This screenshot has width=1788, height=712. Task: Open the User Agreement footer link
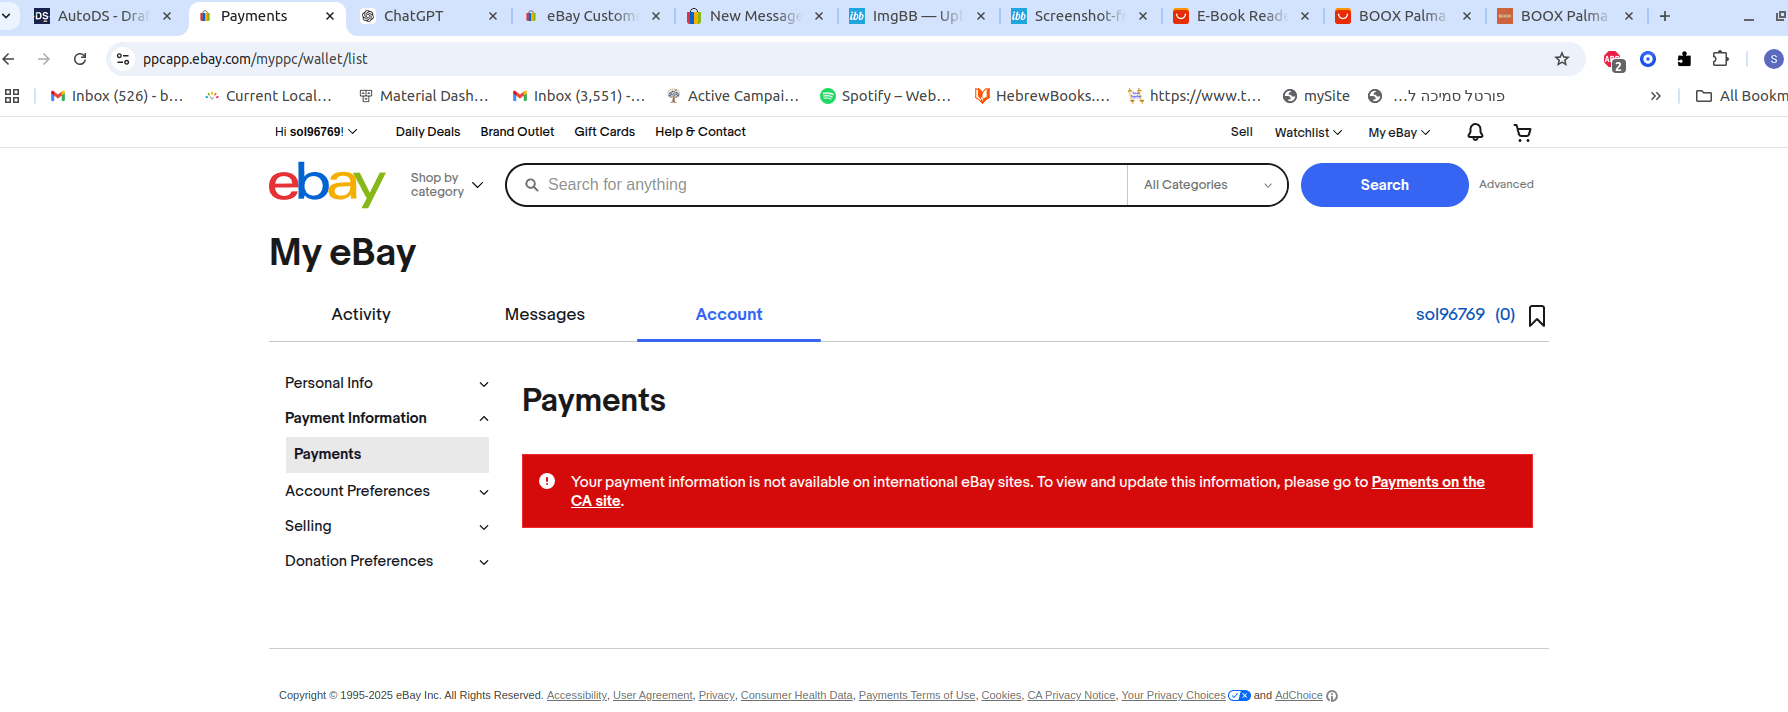(x=652, y=696)
